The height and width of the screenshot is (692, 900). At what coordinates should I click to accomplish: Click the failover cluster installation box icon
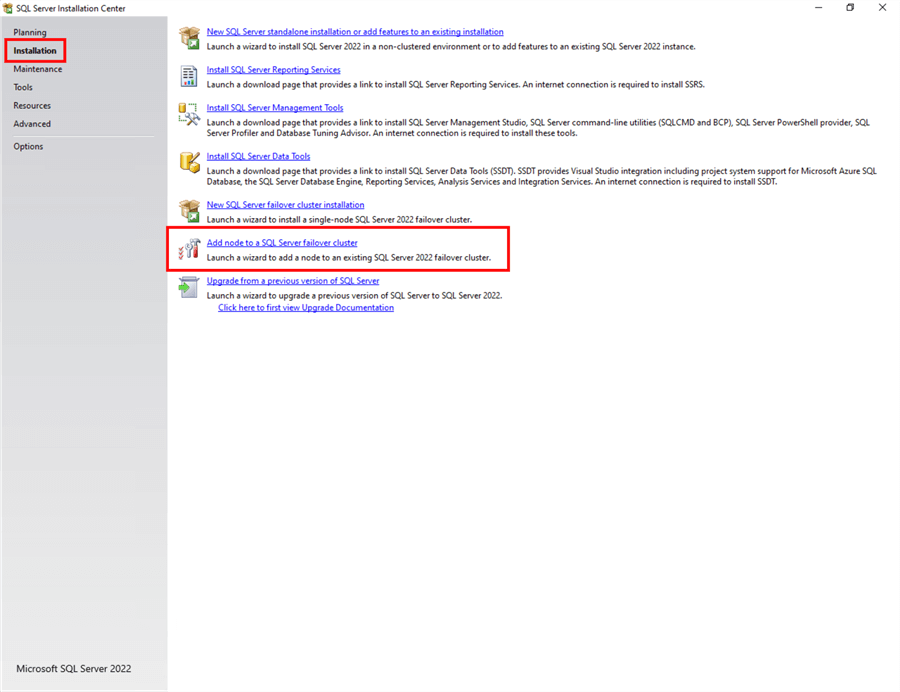click(189, 211)
